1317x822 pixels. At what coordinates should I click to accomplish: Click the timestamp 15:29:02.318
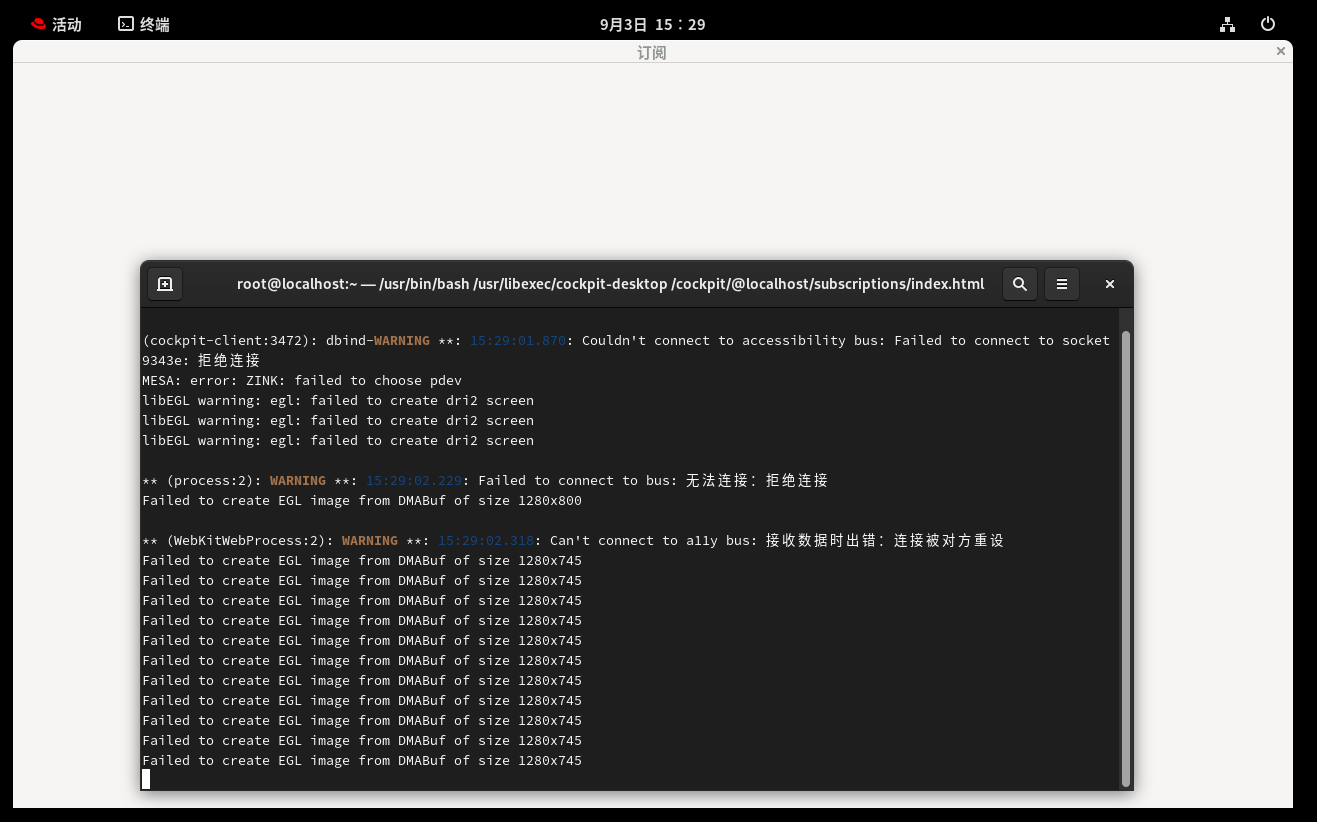(486, 541)
